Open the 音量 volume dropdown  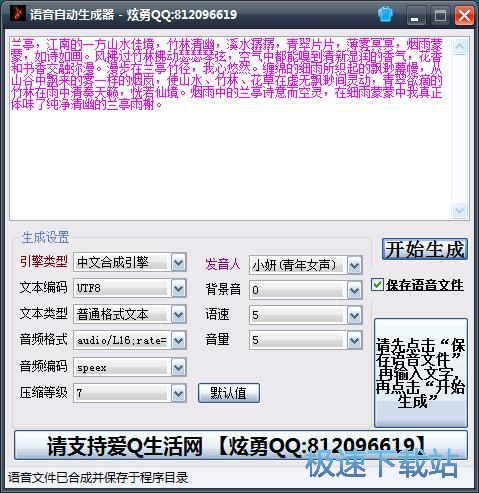[x=354, y=340]
